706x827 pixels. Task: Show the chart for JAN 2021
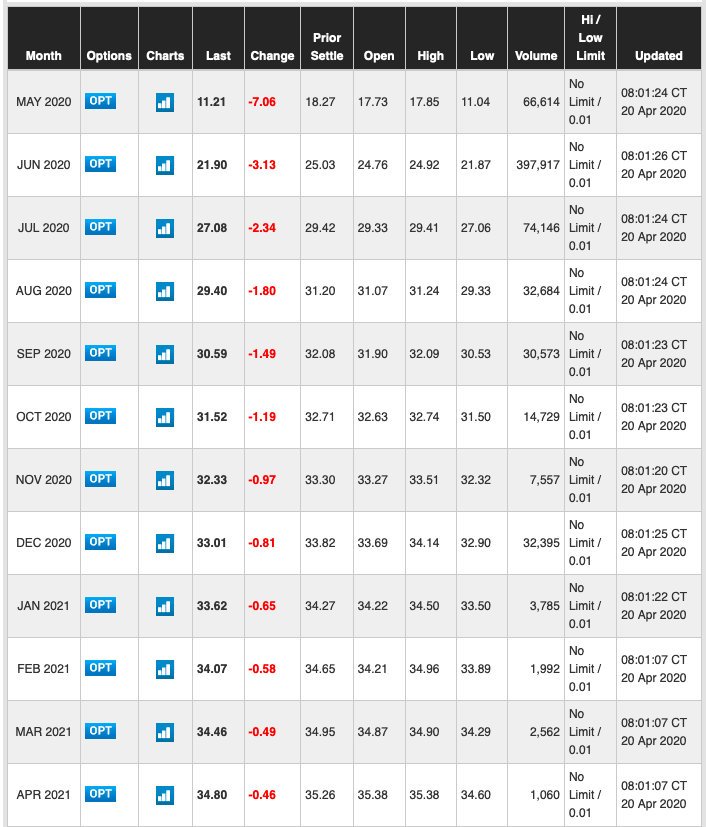pyautogui.click(x=165, y=606)
